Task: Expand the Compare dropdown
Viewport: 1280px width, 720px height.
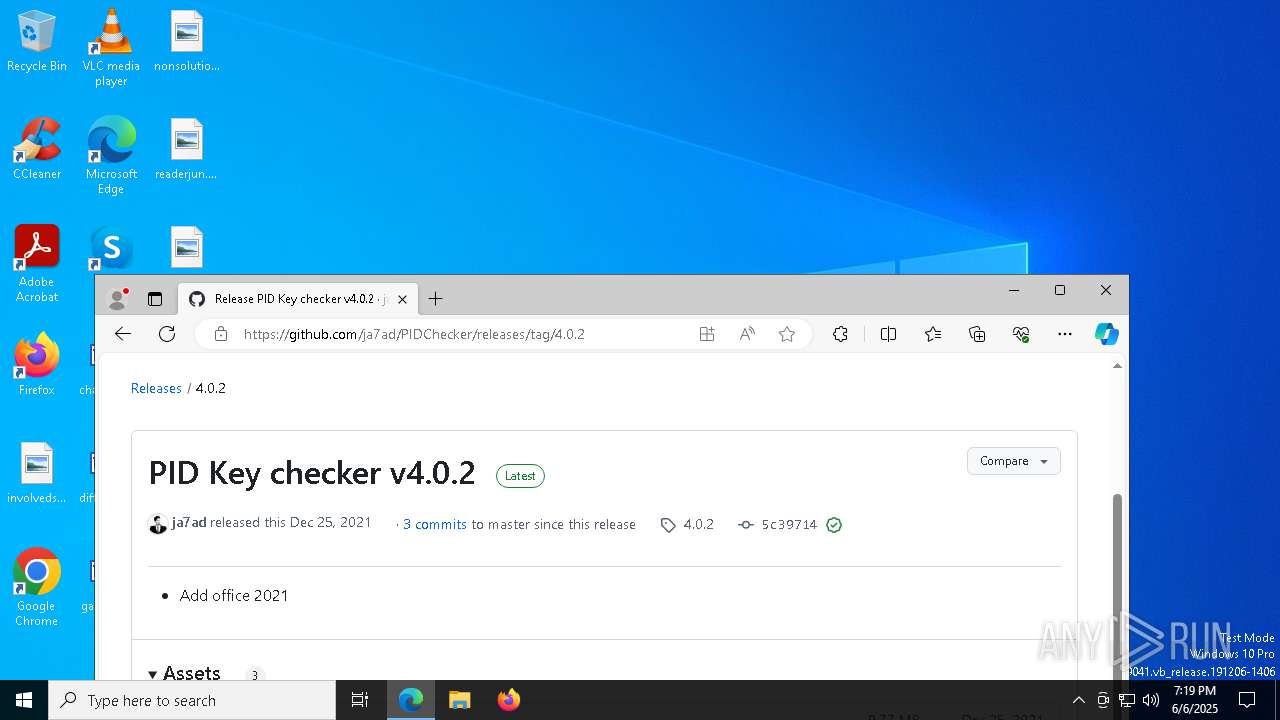Action: (1014, 461)
